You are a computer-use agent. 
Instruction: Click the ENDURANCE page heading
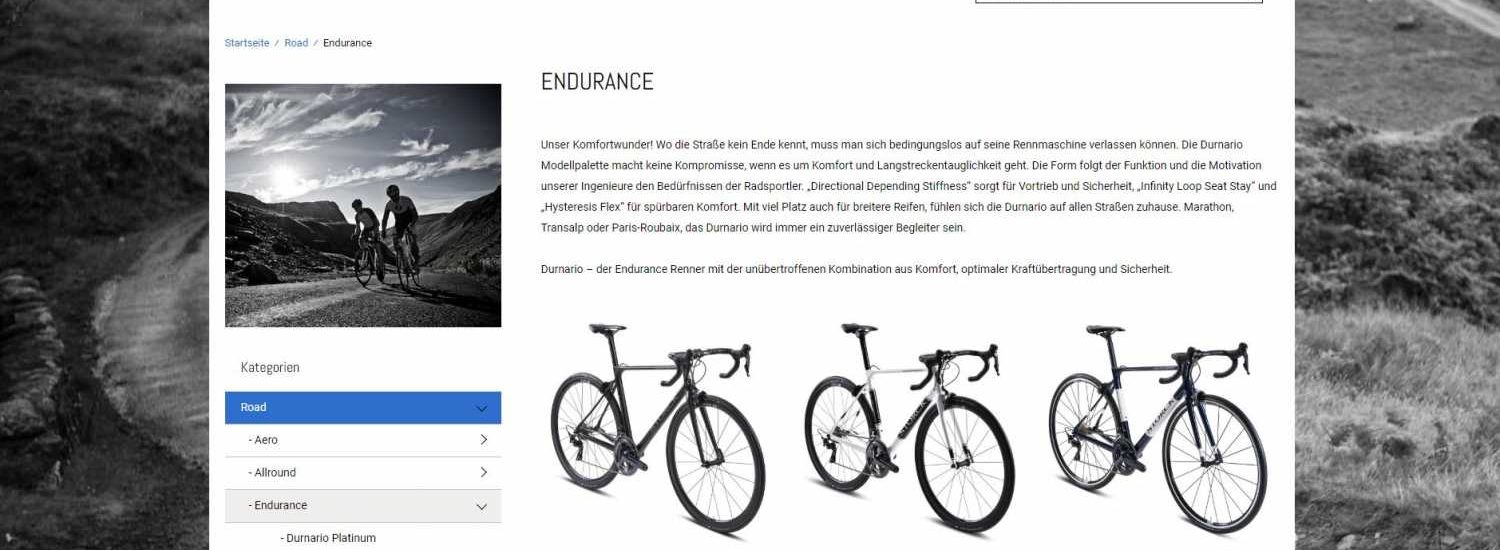click(x=597, y=82)
